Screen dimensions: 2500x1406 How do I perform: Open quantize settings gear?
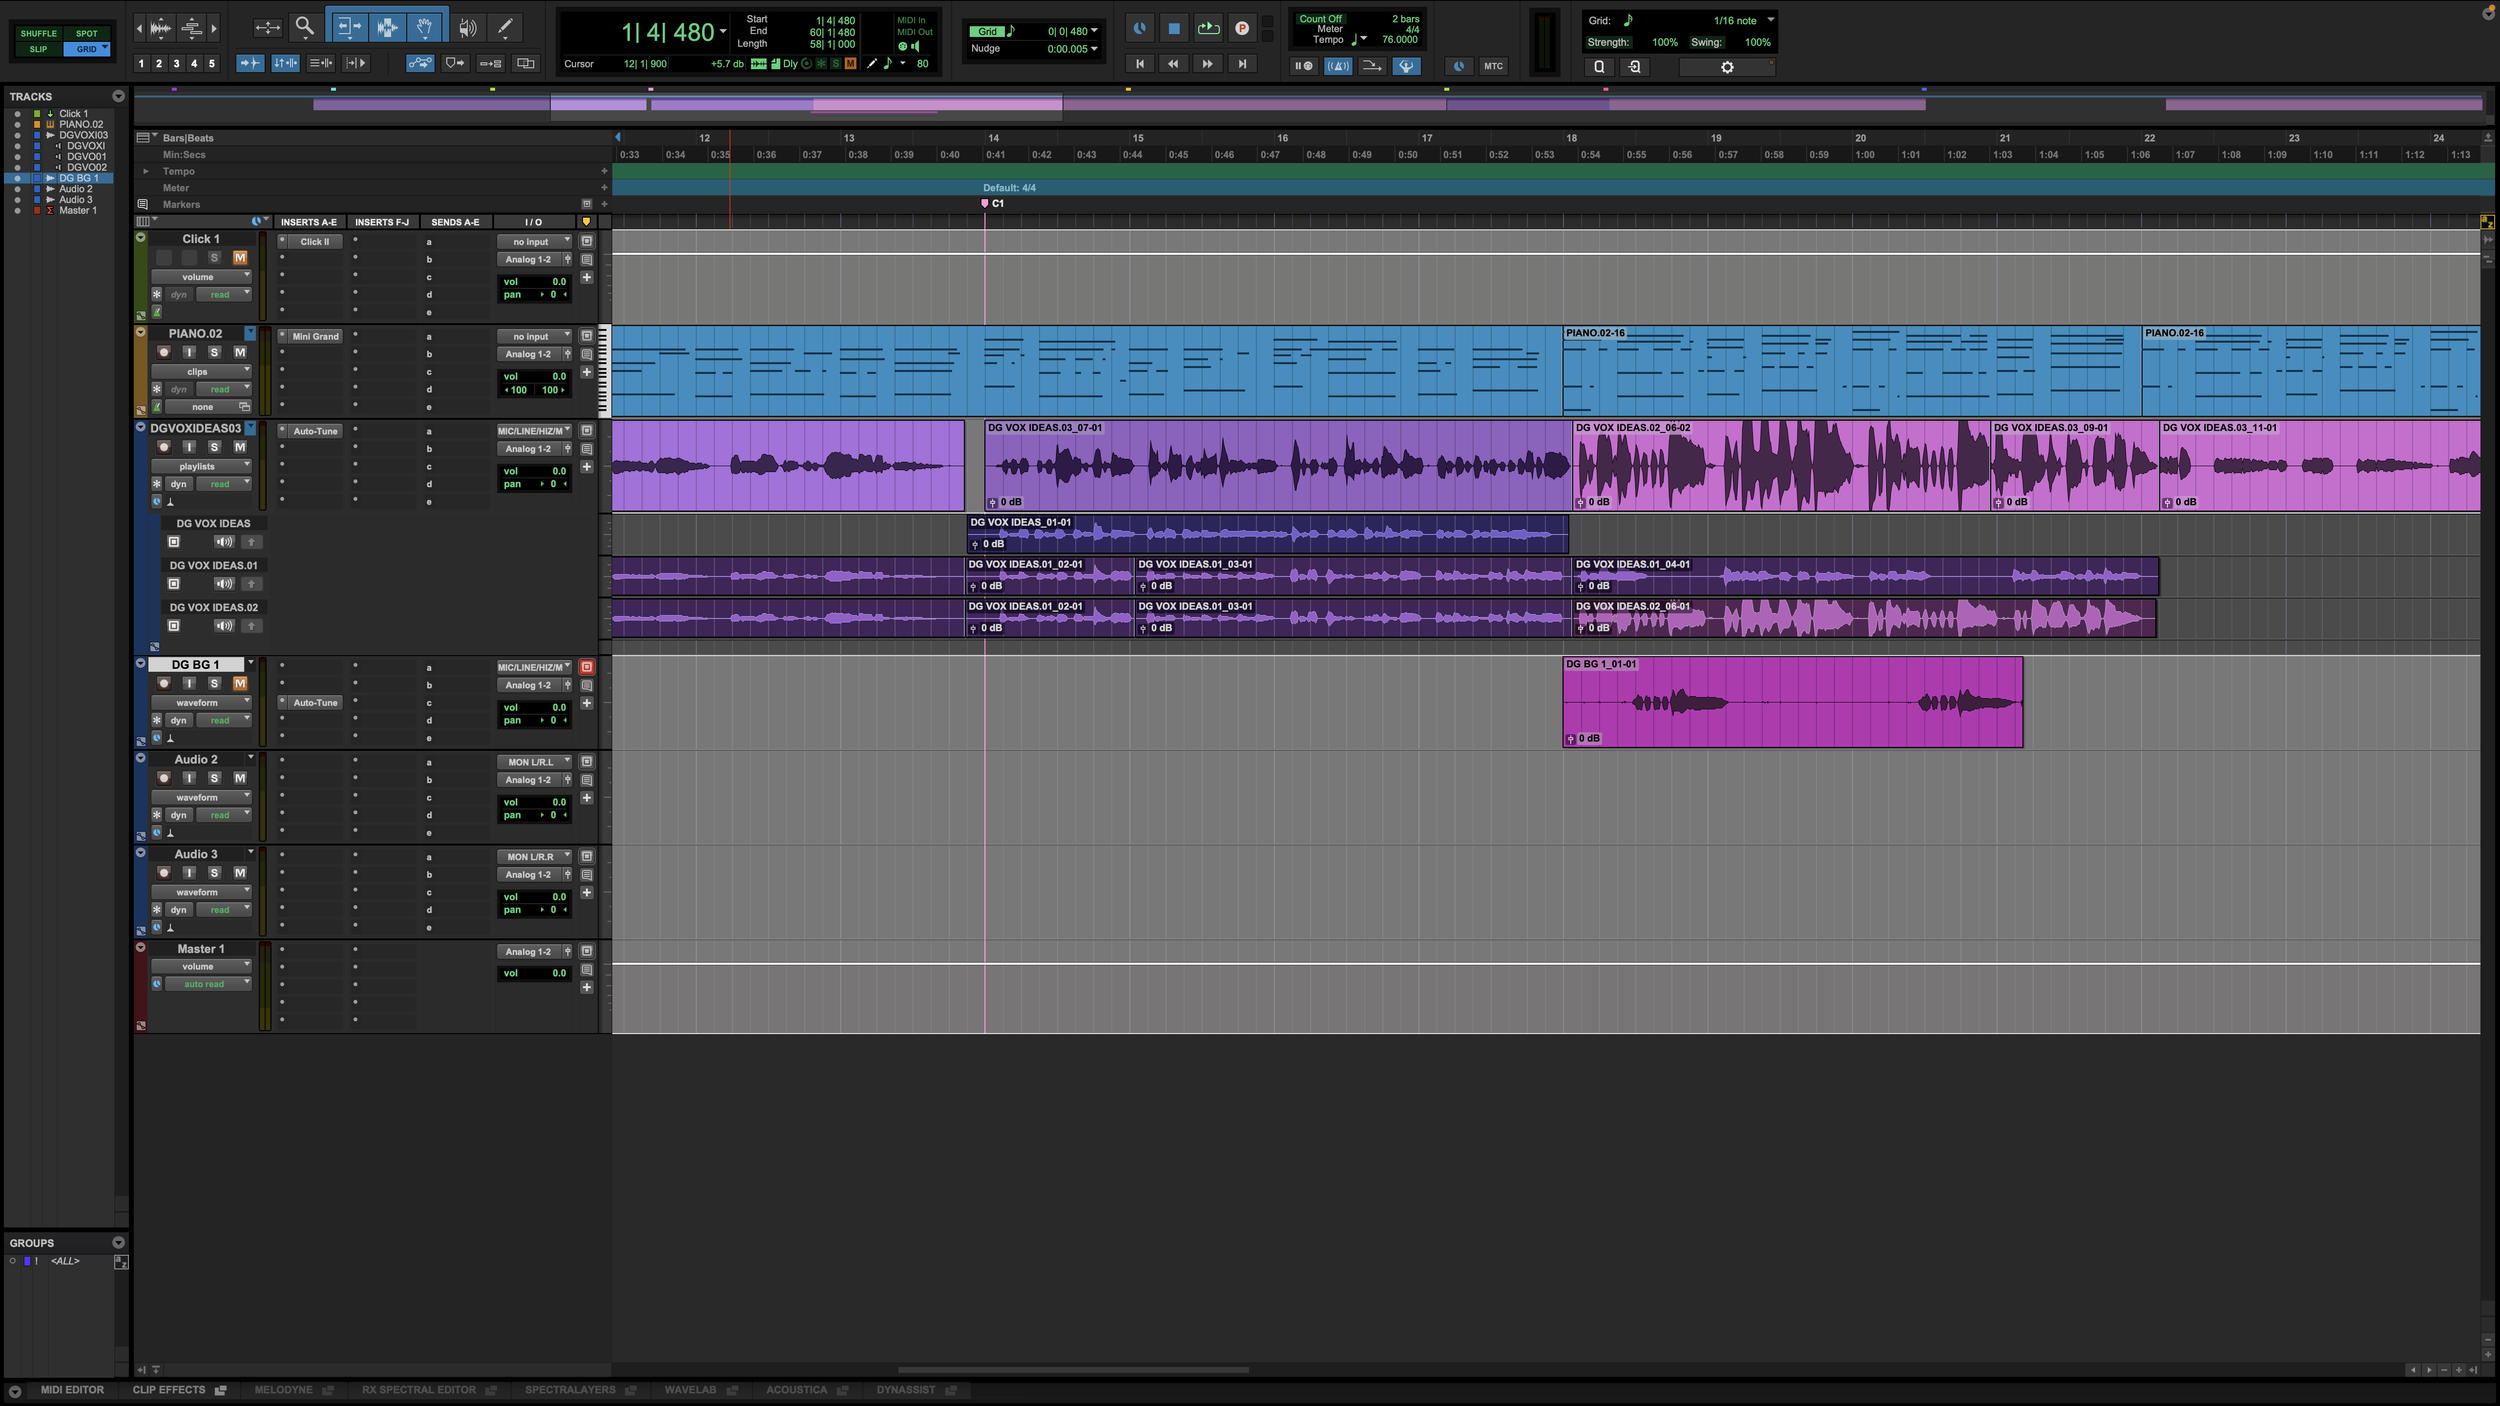coord(1727,67)
